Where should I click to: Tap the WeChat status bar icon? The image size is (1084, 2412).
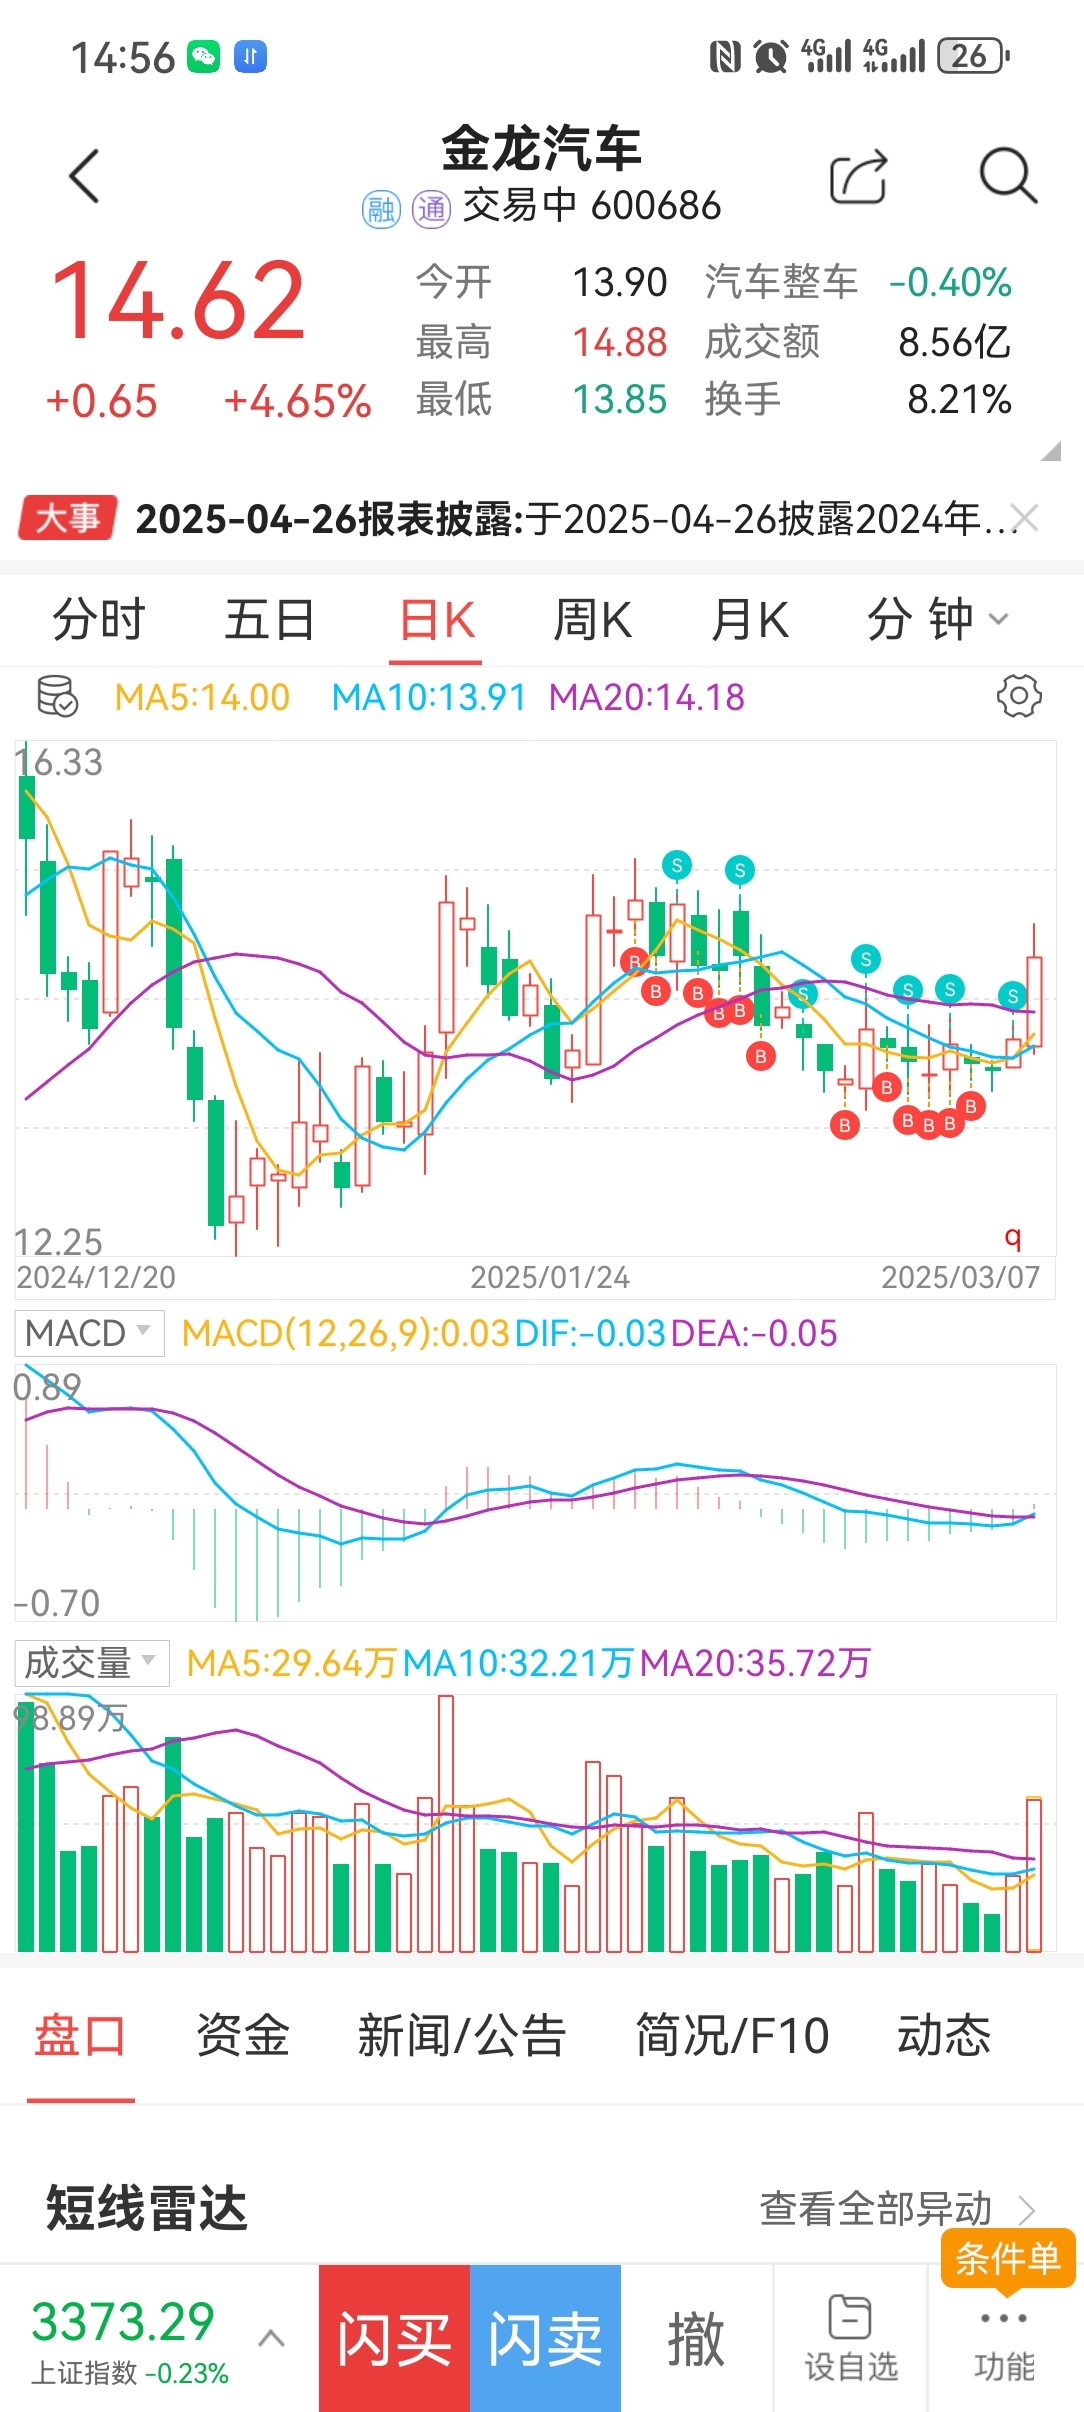pos(204,56)
